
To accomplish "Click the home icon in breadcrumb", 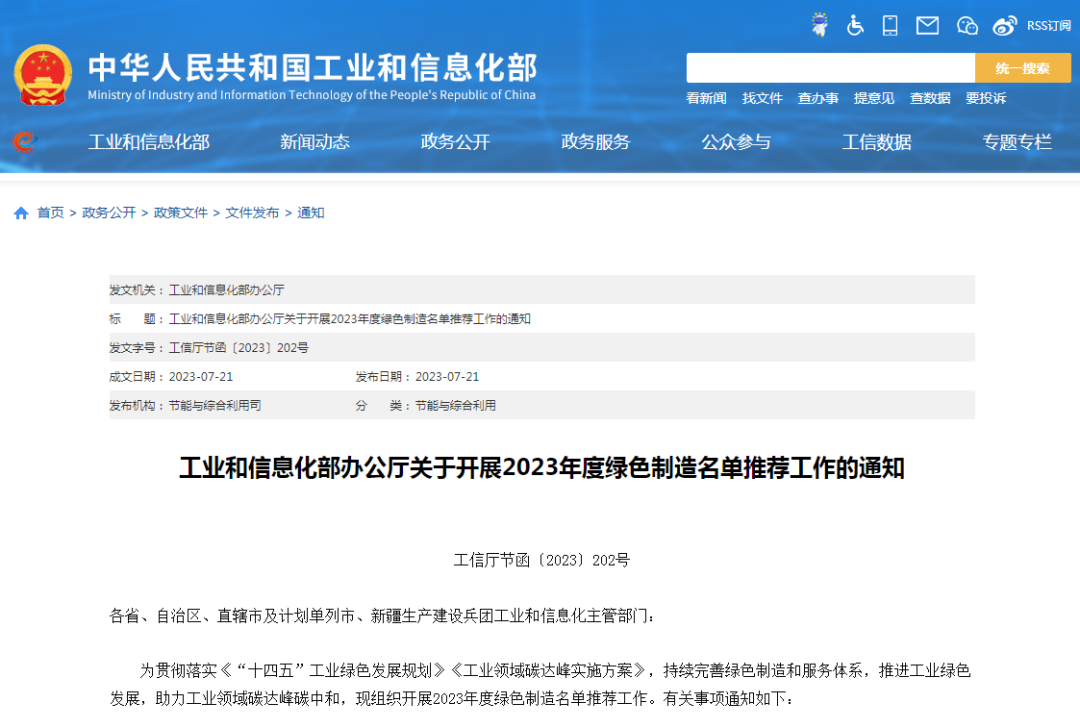I will pos(21,214).
